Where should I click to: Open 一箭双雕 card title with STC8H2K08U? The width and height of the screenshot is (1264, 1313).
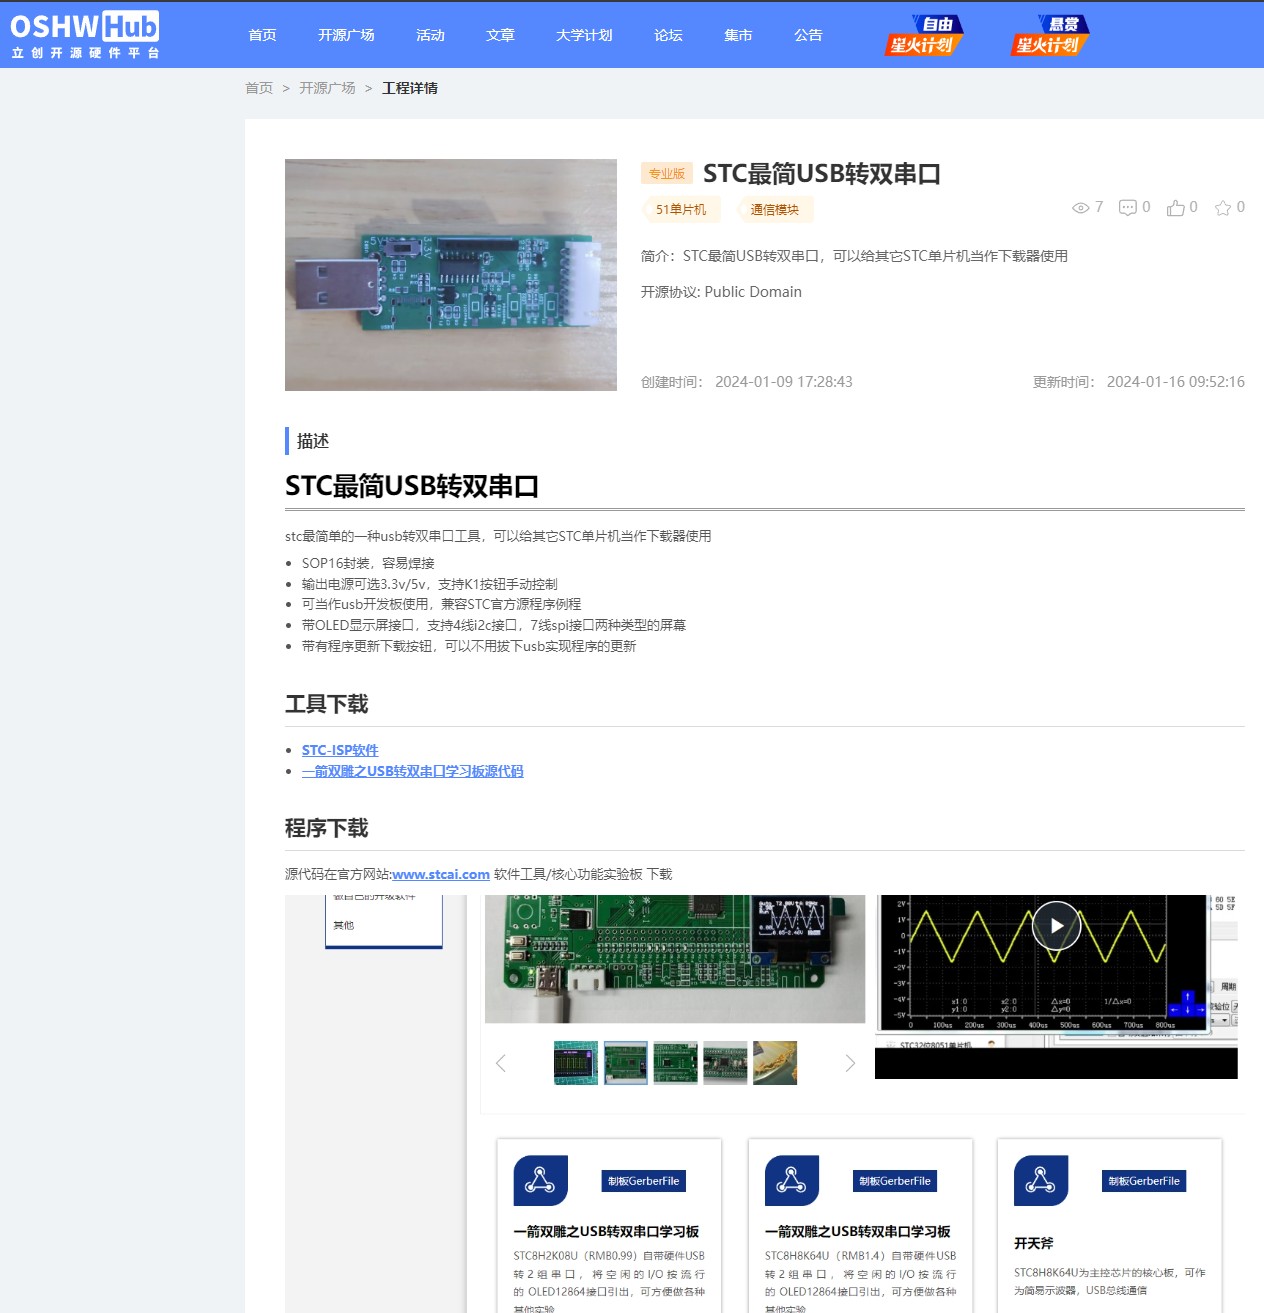pos(606,1232)
